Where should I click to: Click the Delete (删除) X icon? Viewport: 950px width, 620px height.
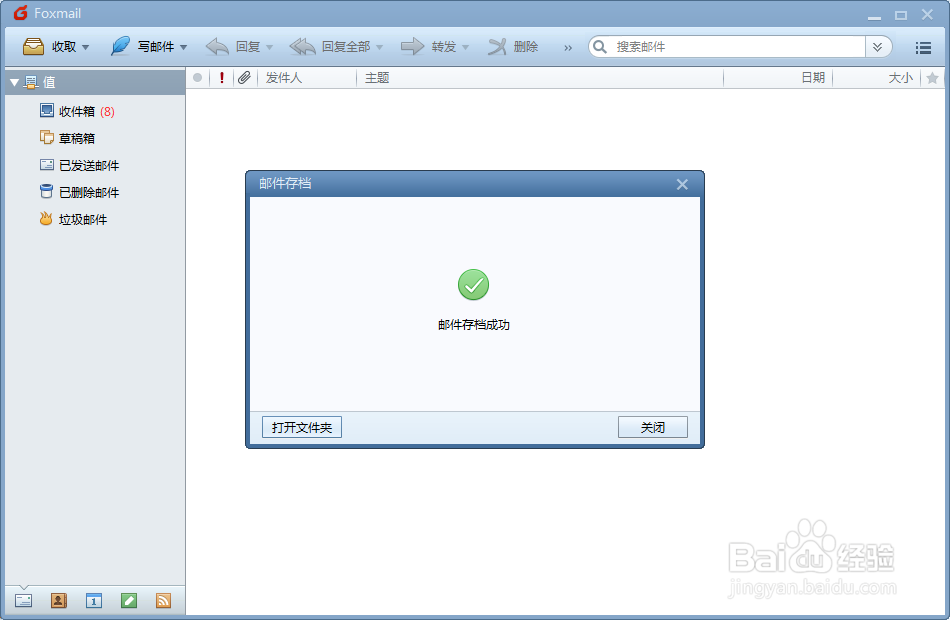(497, 47)
